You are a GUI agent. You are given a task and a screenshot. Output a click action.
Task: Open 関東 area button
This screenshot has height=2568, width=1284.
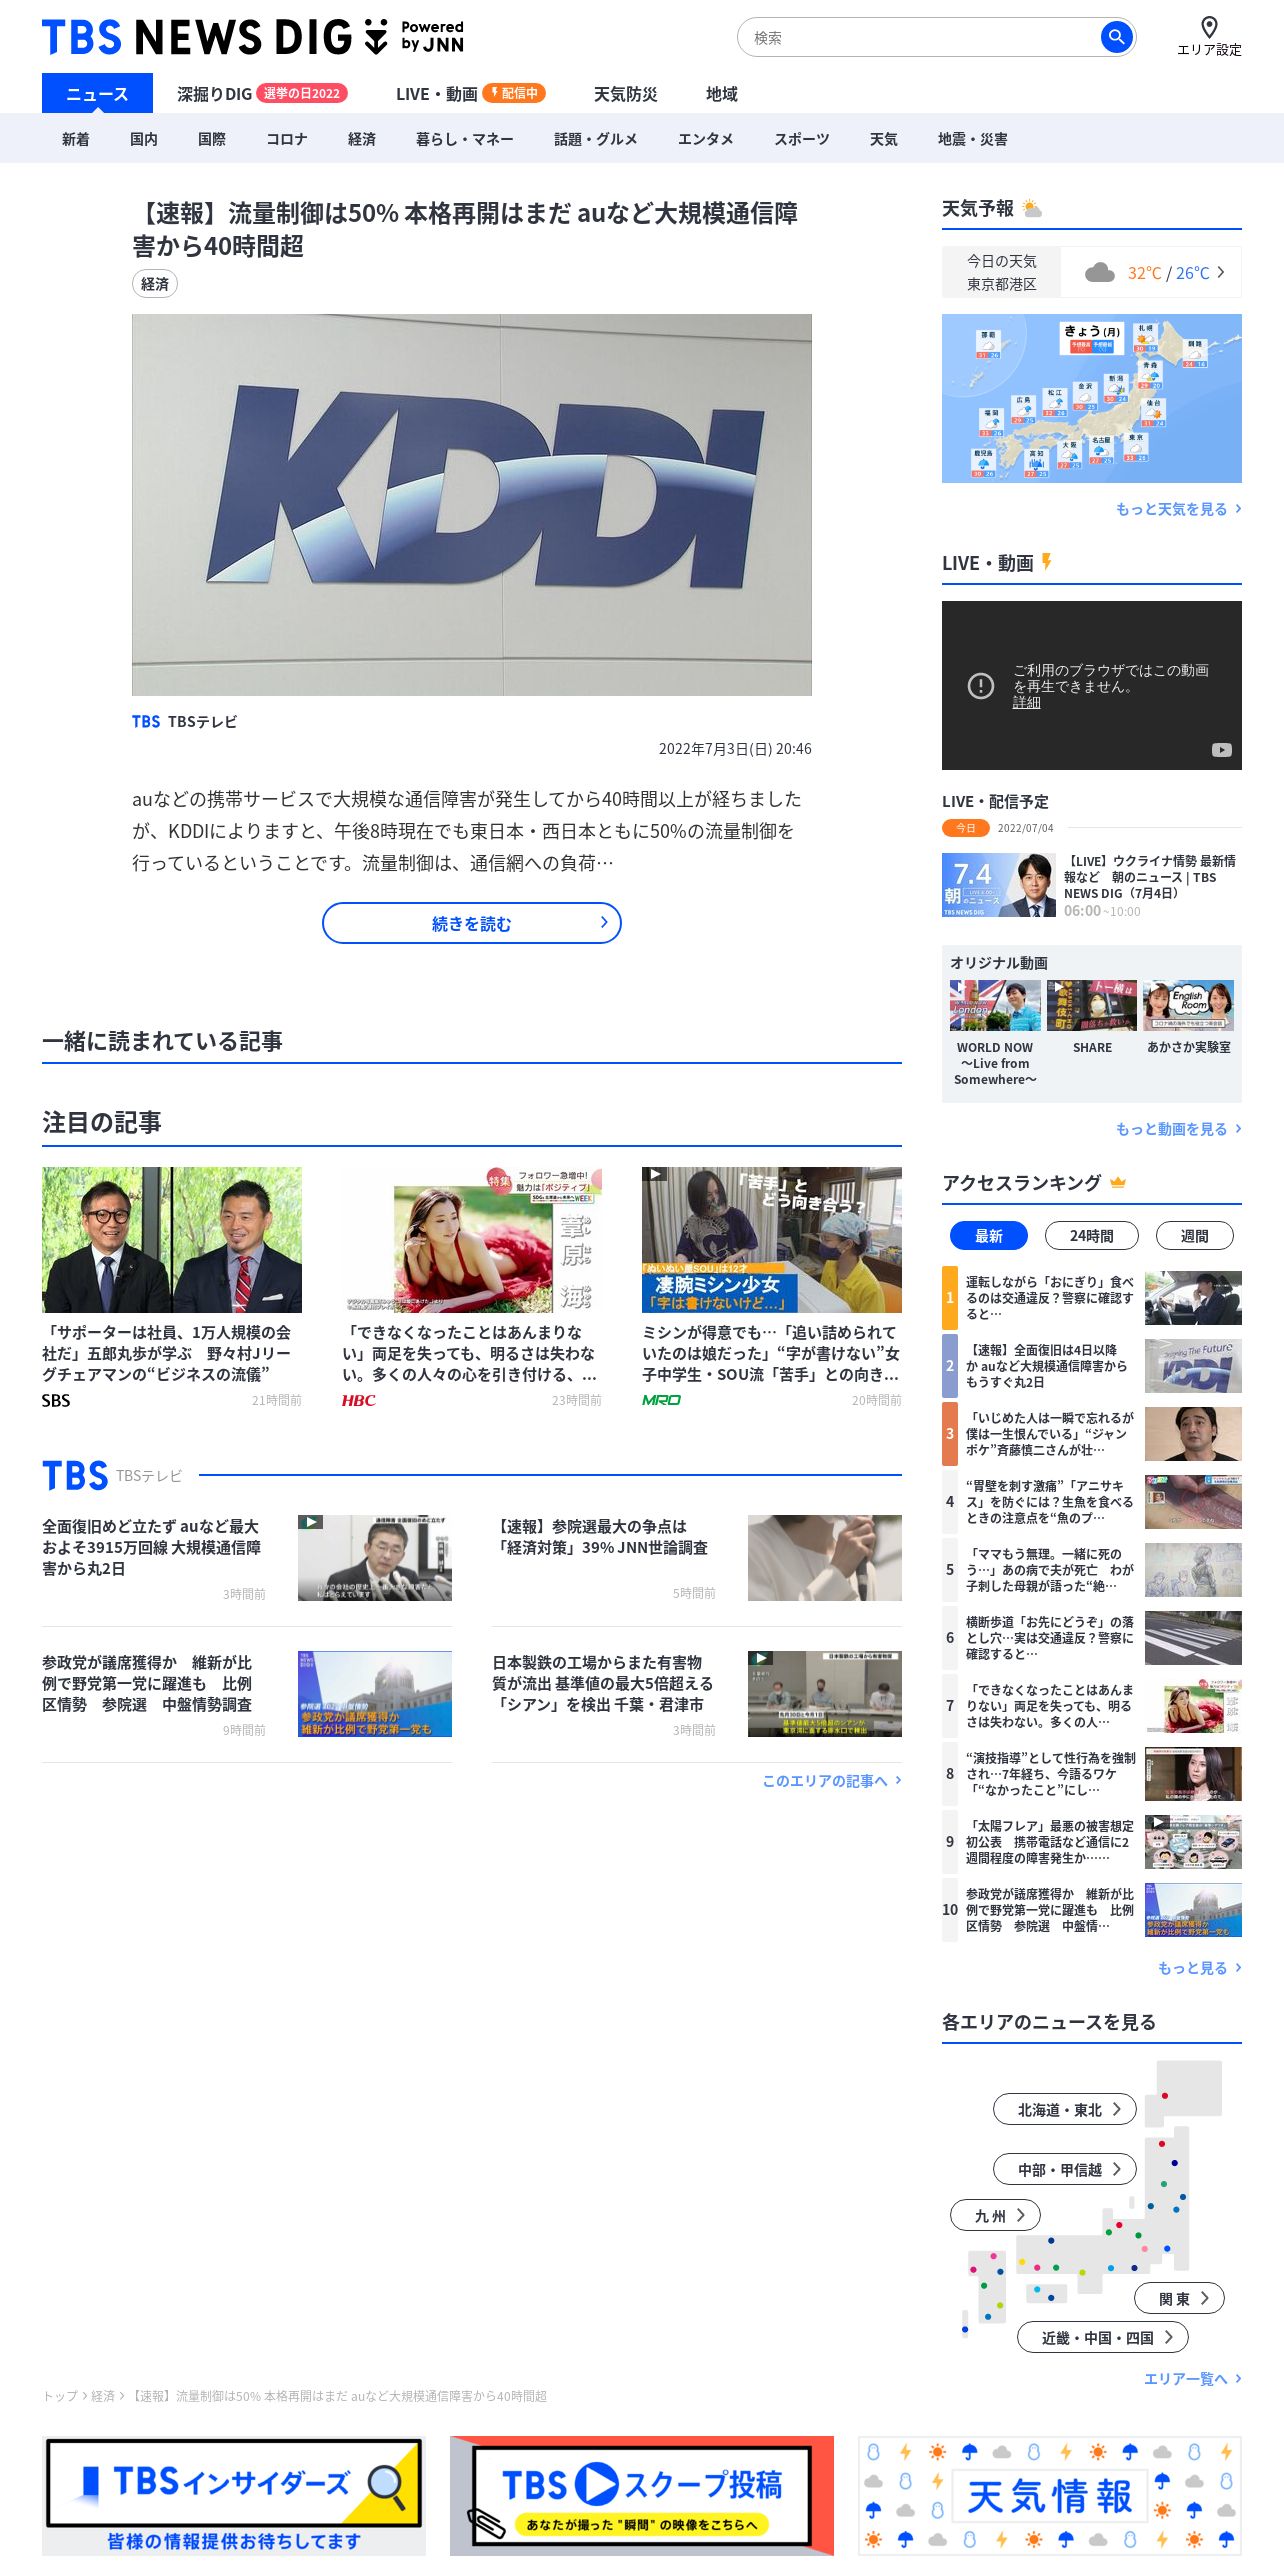(x=1179, y=2298)
